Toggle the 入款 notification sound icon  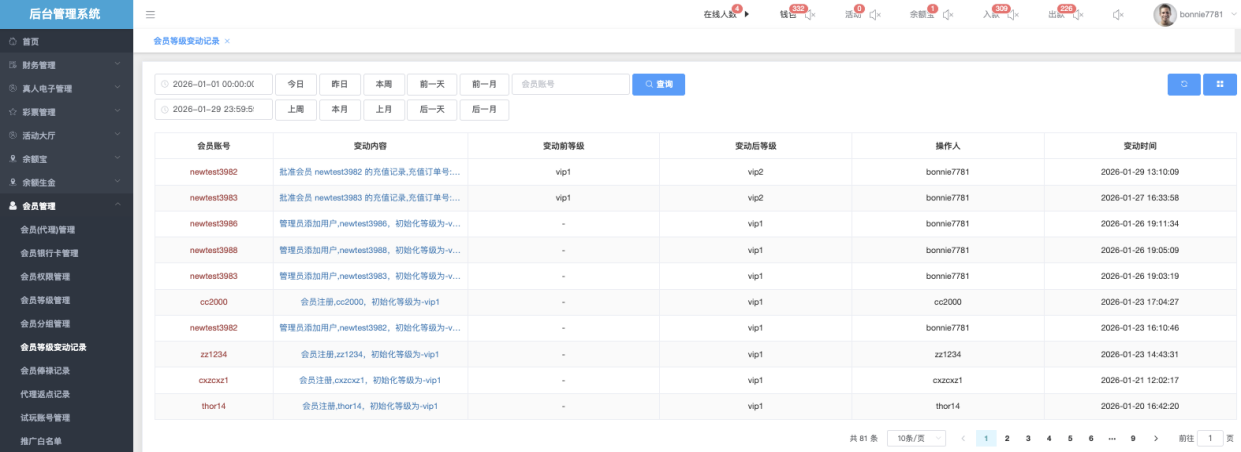pos(1015,15)
